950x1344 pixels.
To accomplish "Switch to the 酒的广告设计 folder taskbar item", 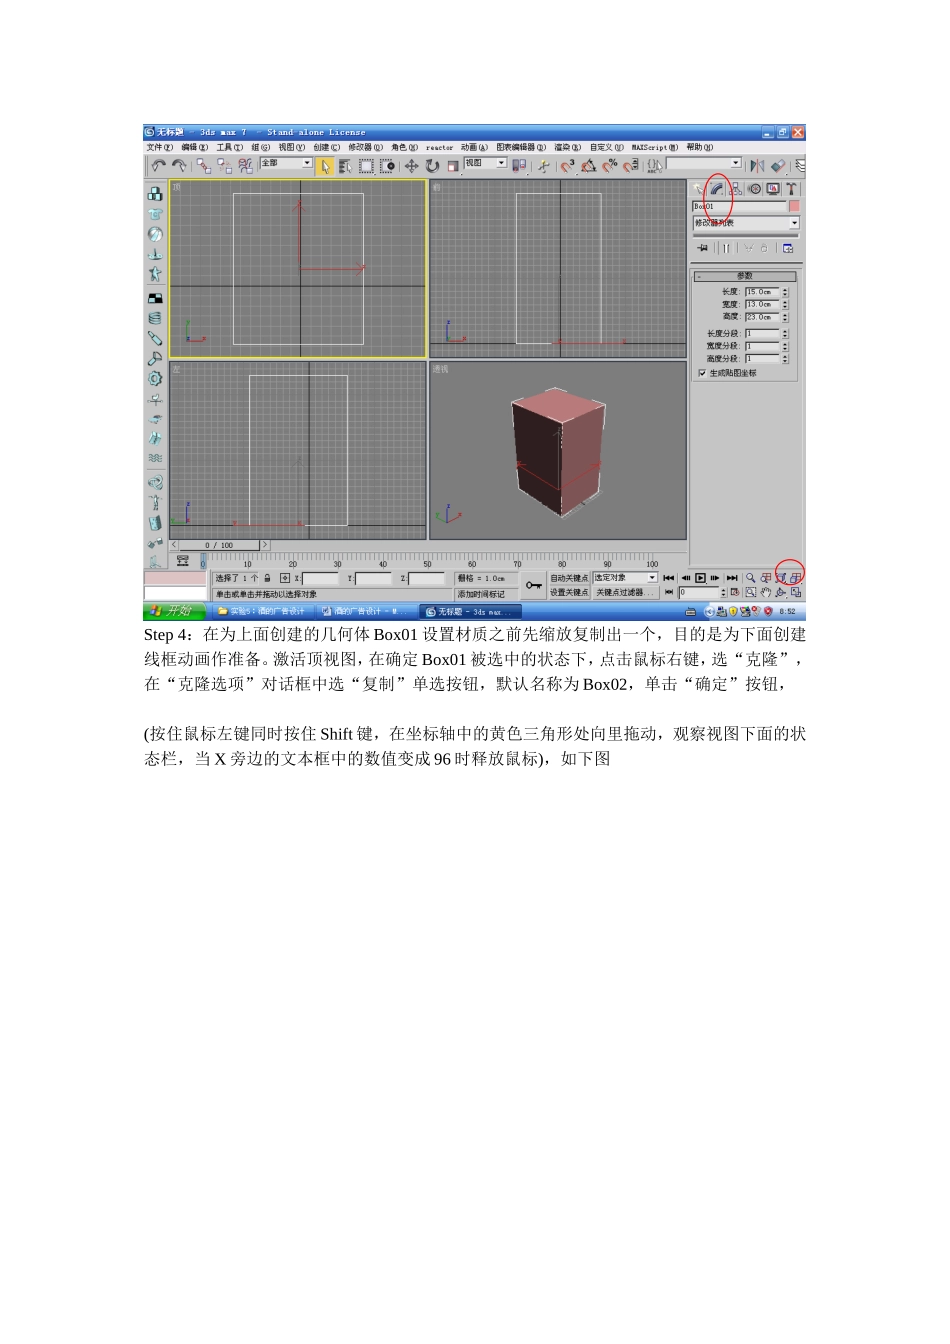I will click(262, 611).
